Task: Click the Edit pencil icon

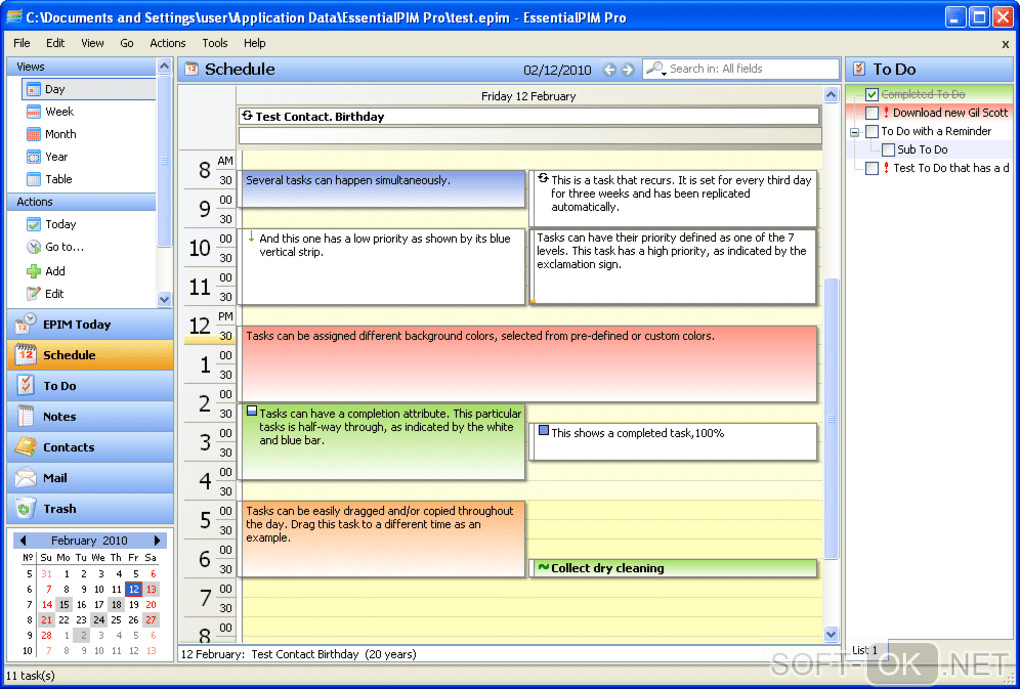Action: (x=34, y=293)
